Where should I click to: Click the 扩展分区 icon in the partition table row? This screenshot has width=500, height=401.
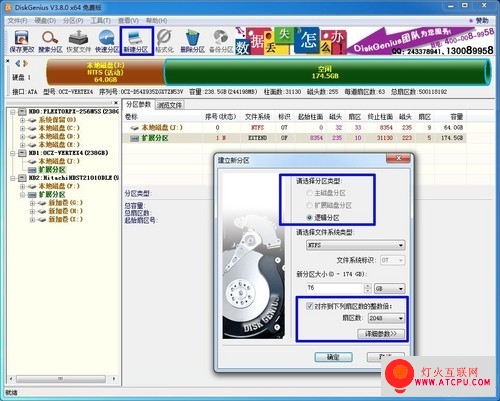134,138
